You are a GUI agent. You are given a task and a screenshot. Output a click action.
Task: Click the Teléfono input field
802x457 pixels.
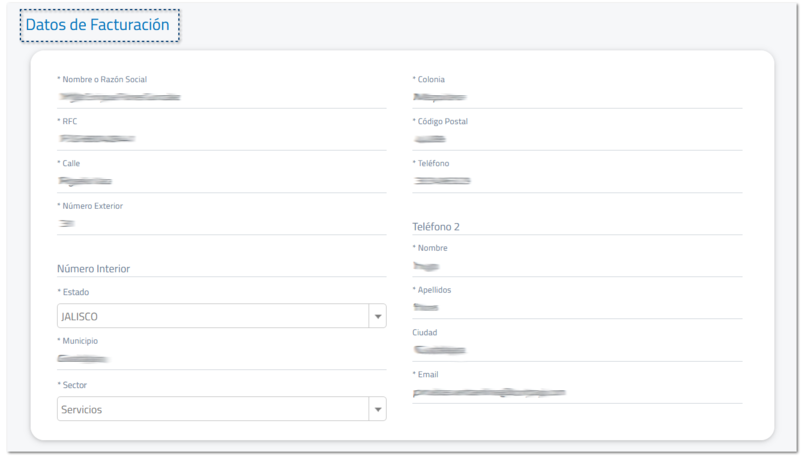[x=576, y=181]
